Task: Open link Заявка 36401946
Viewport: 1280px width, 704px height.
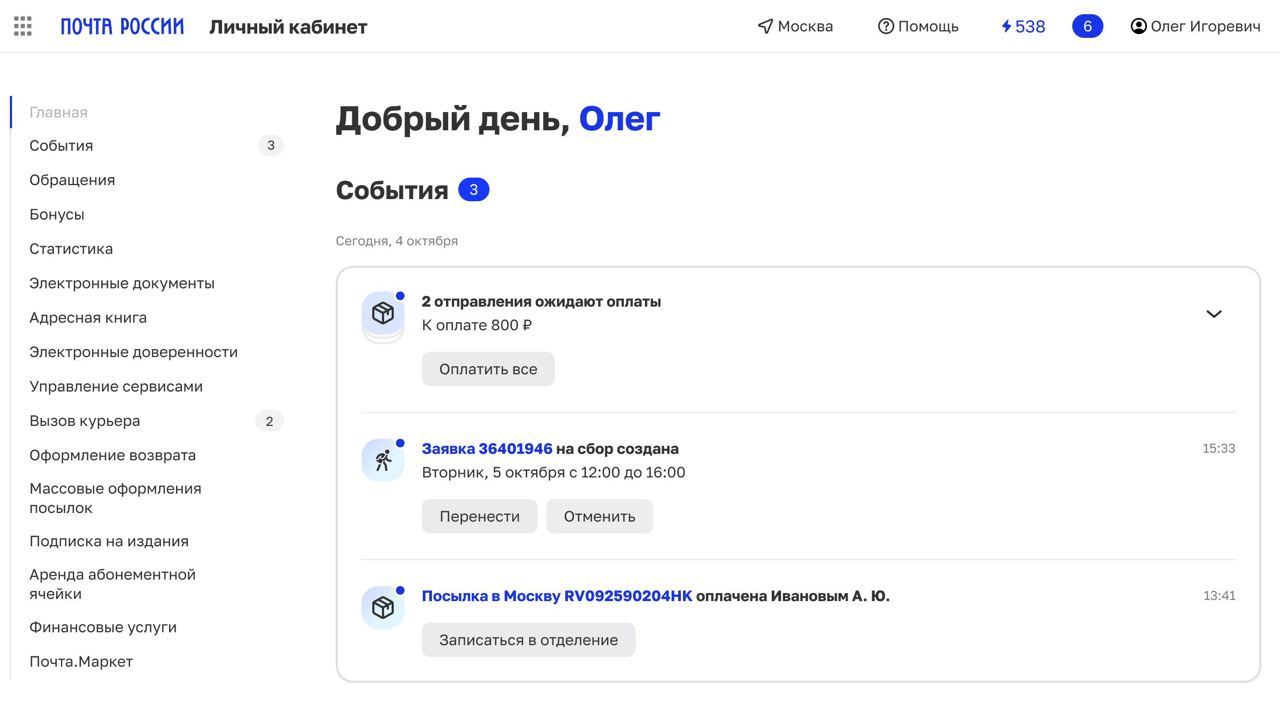Action: 487,449
